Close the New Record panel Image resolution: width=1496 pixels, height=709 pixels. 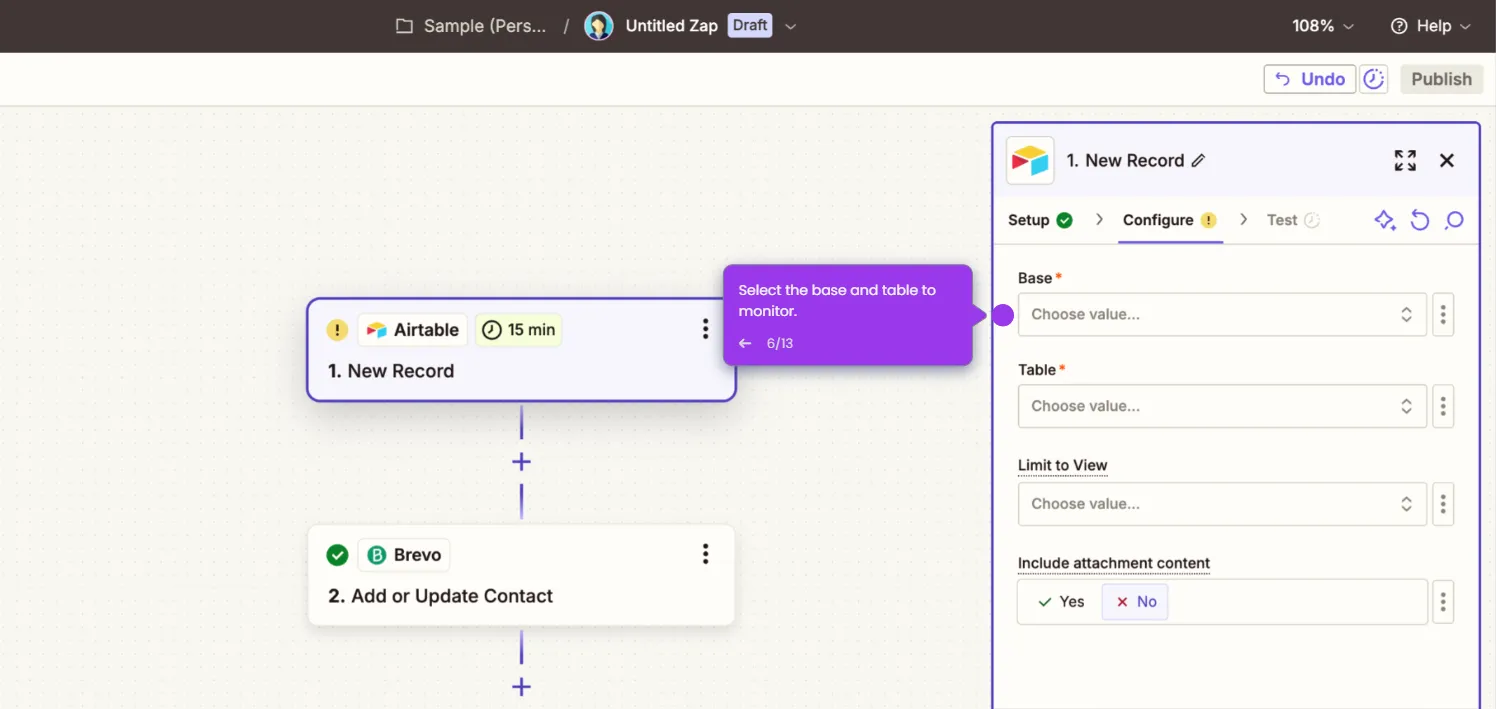point(1446,160)
